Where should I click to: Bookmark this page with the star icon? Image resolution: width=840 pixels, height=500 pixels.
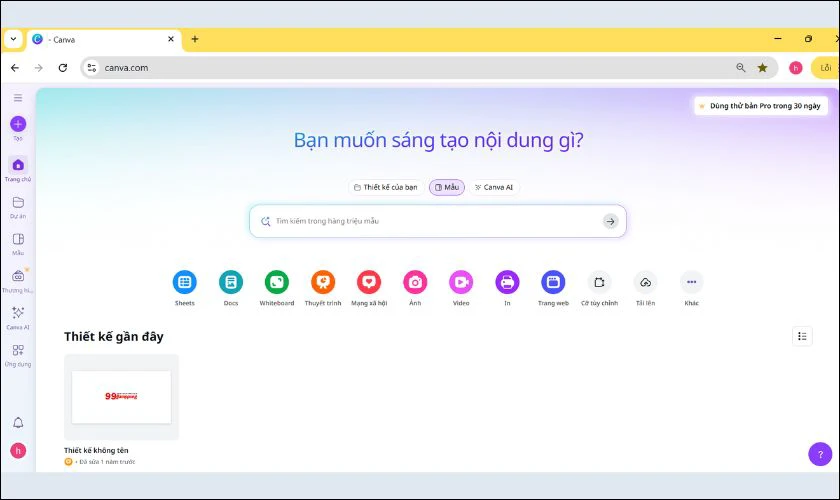[762, 68]
